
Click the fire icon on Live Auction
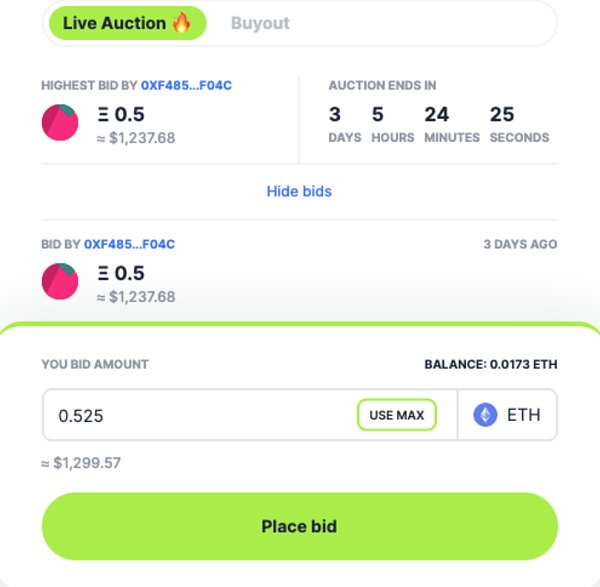click(x=181, y=23)
